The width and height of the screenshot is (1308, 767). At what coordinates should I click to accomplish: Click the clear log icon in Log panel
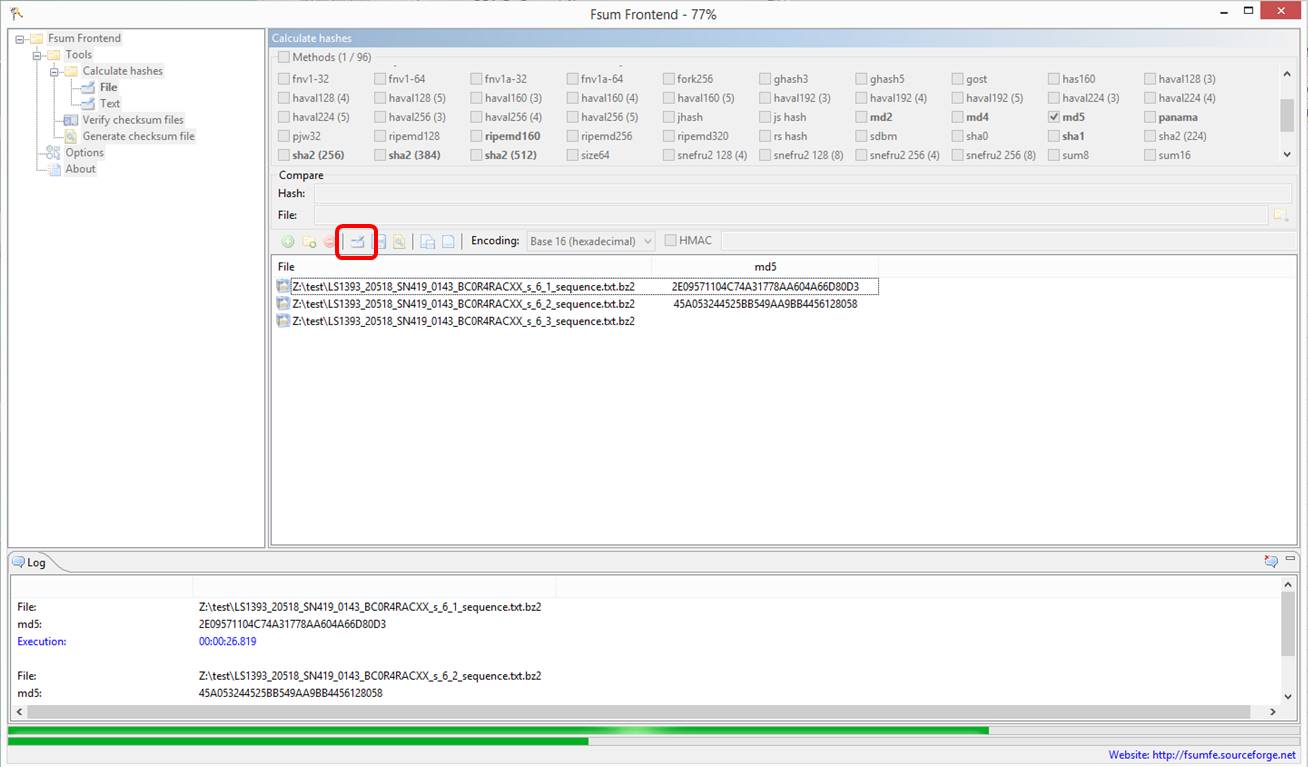click(x=1271, y=561)
